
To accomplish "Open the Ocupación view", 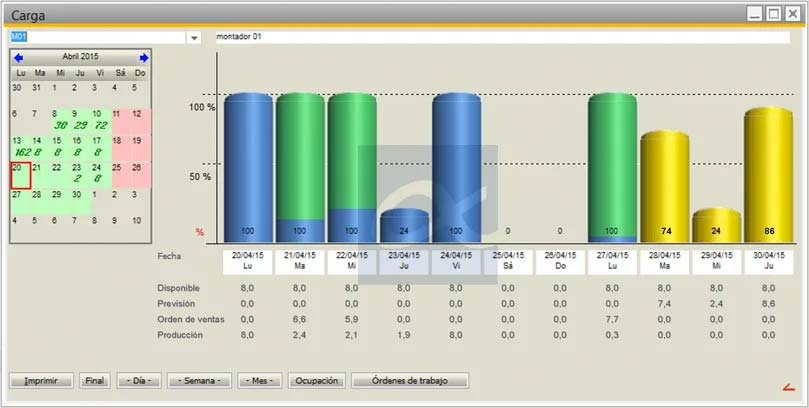I will tap(316, 381).
